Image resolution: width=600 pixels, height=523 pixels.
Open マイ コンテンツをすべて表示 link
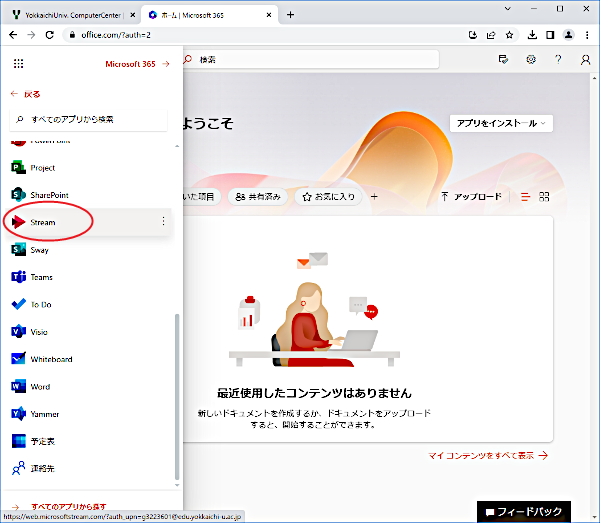click(488, 456)
